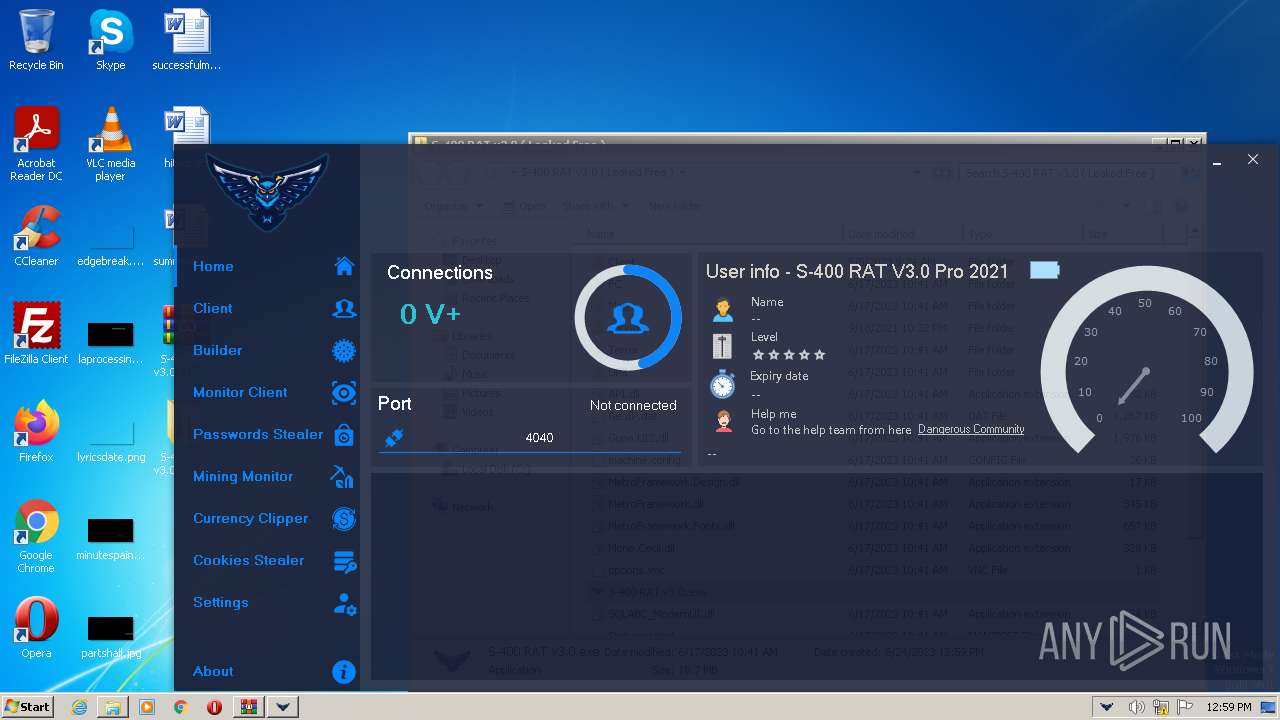
Task: Click the Name avatar icon in User info
Action: coord(723,309)
